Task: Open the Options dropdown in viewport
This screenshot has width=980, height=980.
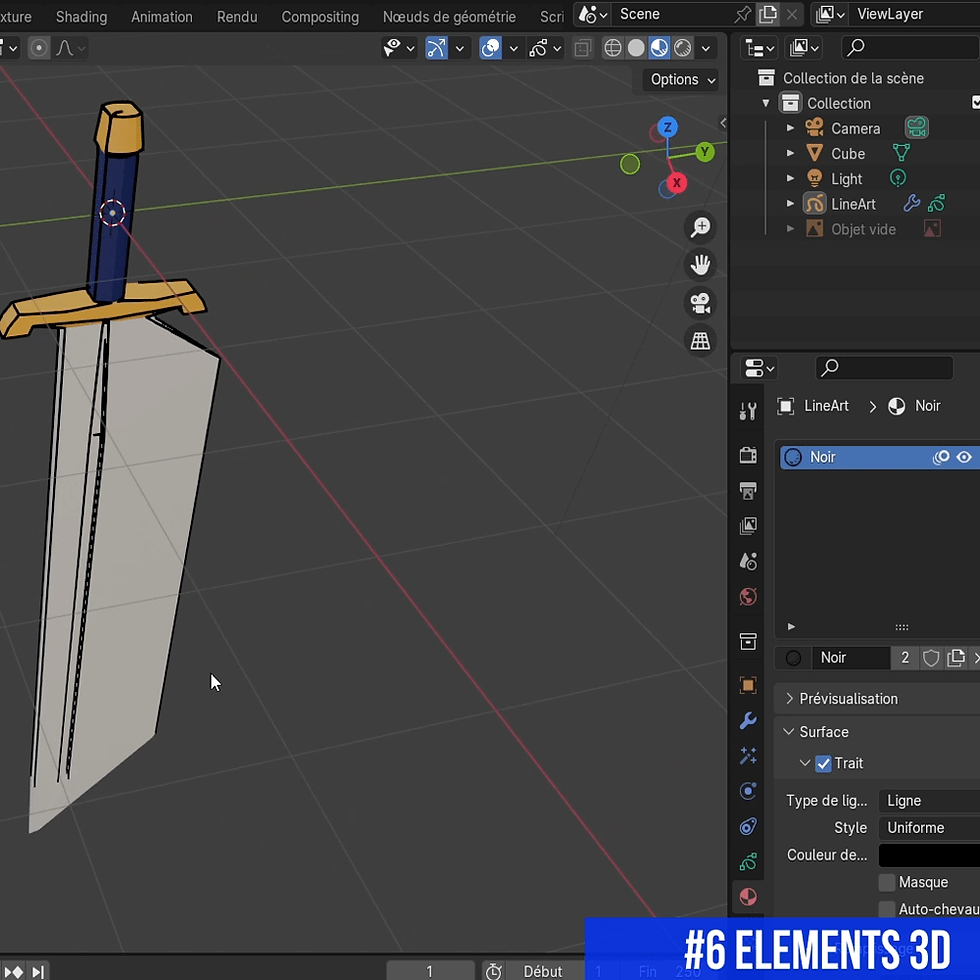Action: [681, 80]
